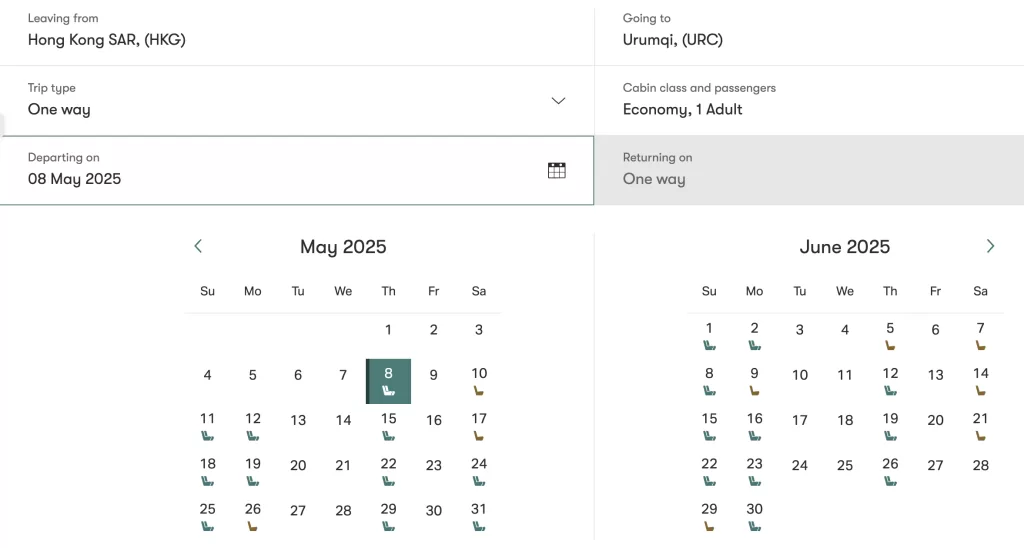Pick June 23 as the date
This screenshot has width=1024, height=548.
coord(754,472)
